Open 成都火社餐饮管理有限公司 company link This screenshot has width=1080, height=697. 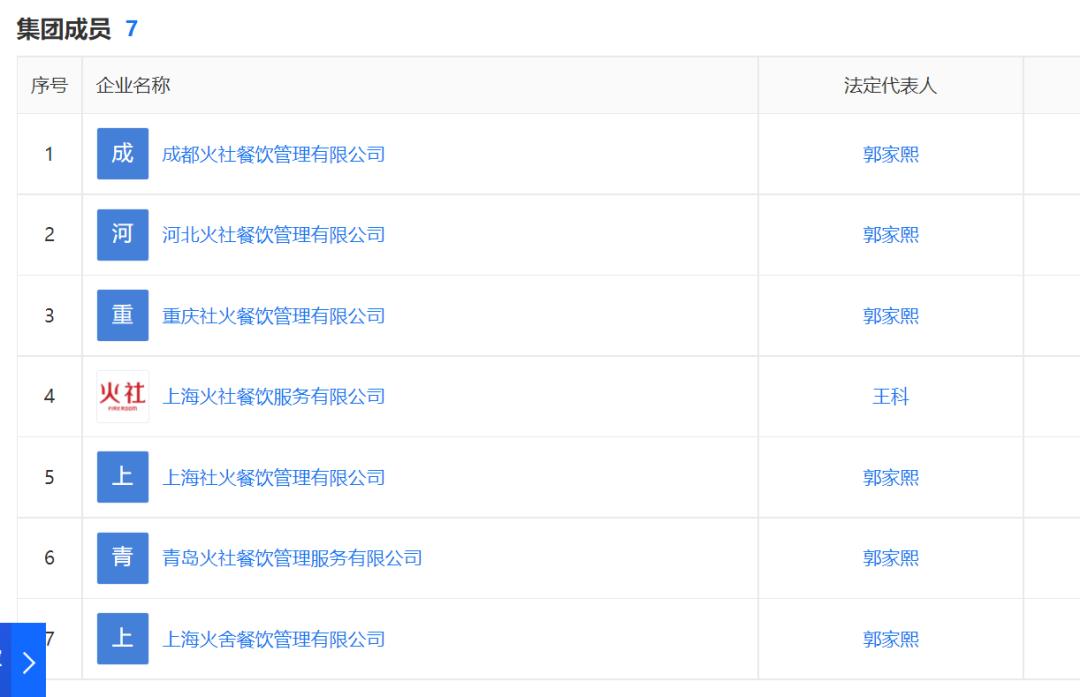[273, 154]
